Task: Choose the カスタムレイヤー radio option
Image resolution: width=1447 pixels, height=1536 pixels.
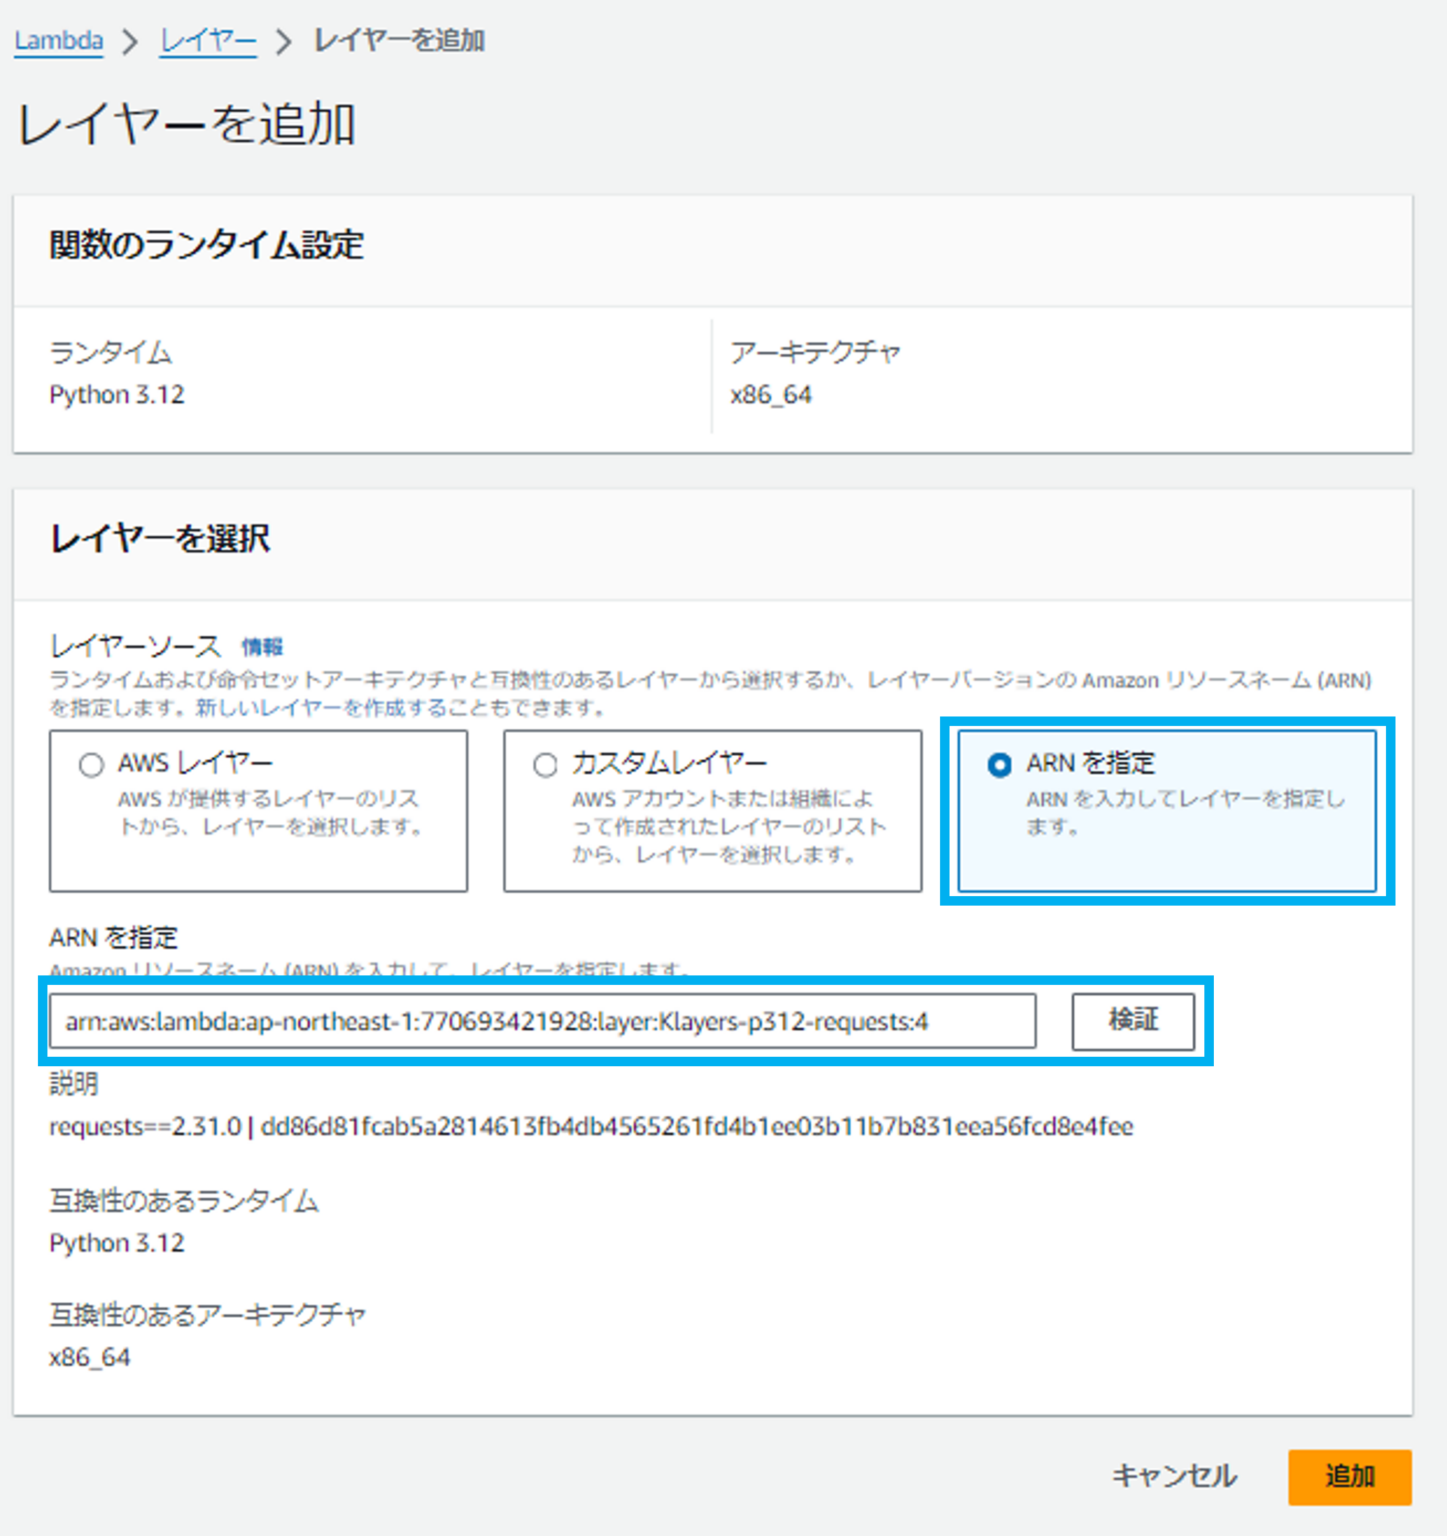Action: (x=545, y=765)
